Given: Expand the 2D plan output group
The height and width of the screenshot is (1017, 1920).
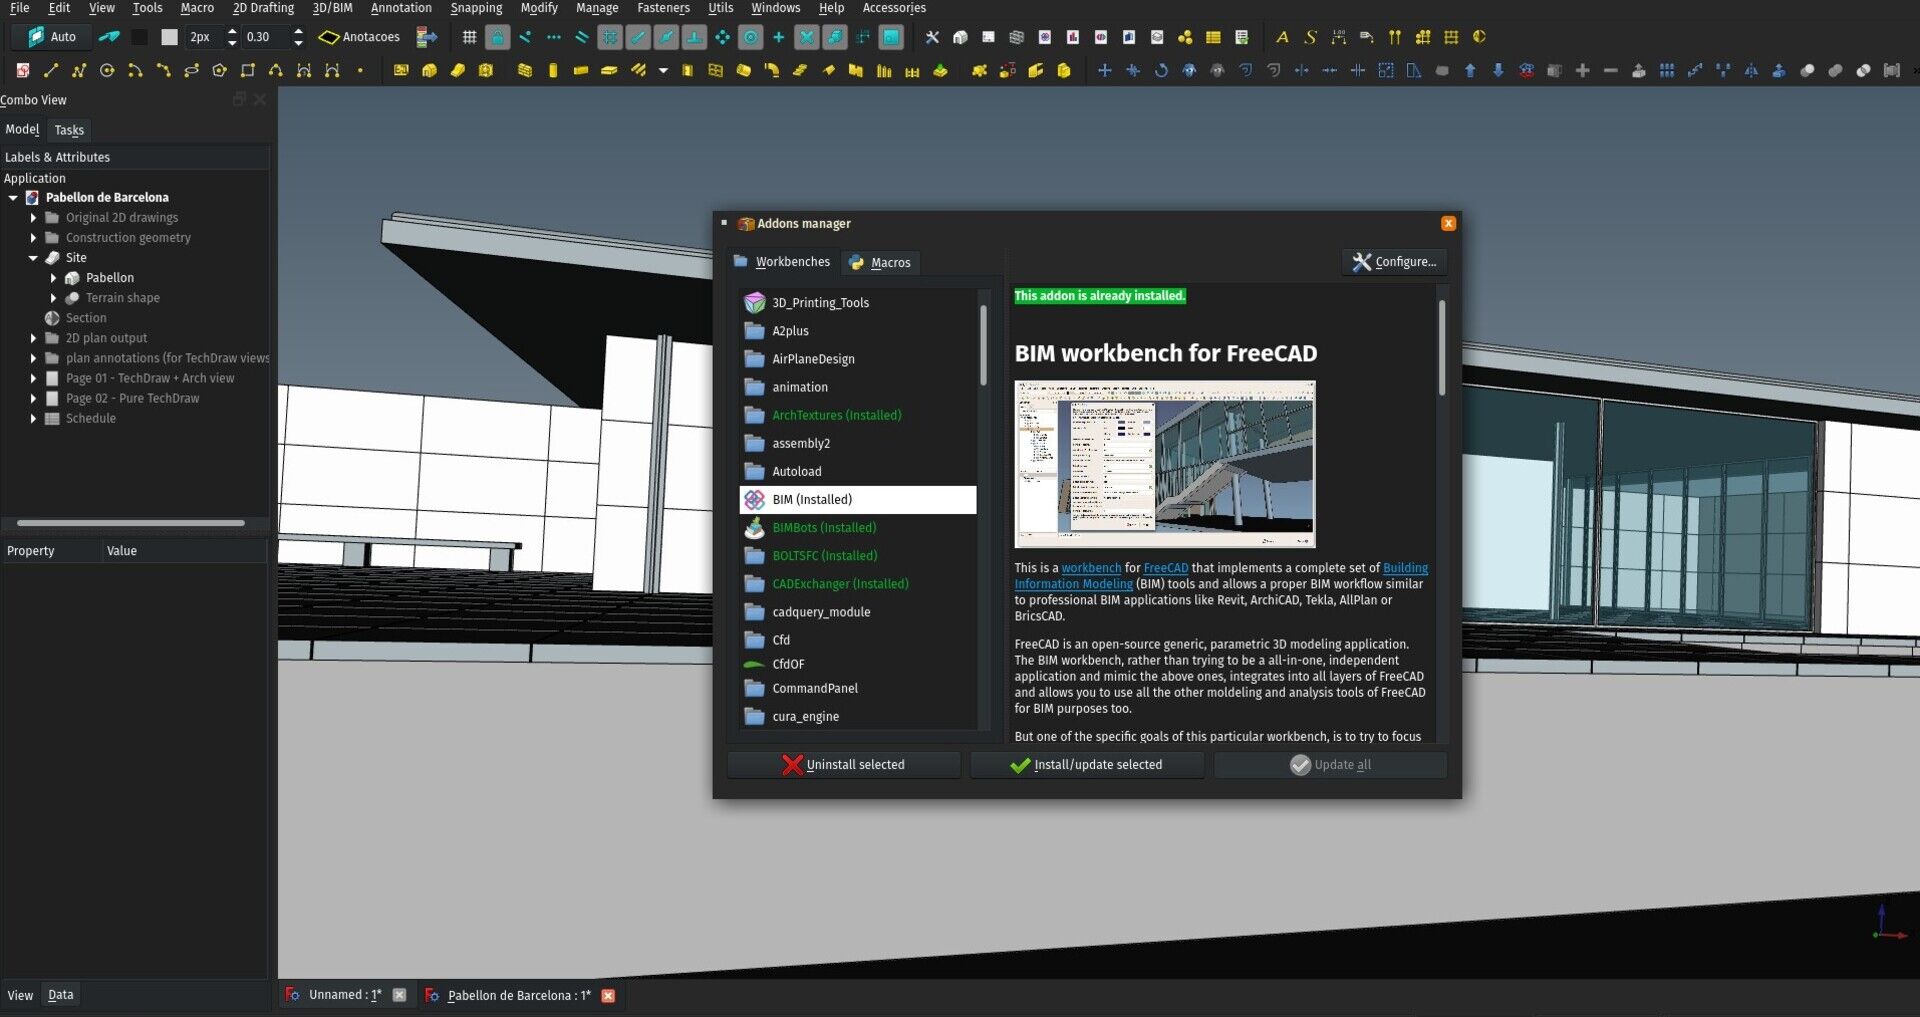Looking at the screenshot, I should tap(33, 338).
